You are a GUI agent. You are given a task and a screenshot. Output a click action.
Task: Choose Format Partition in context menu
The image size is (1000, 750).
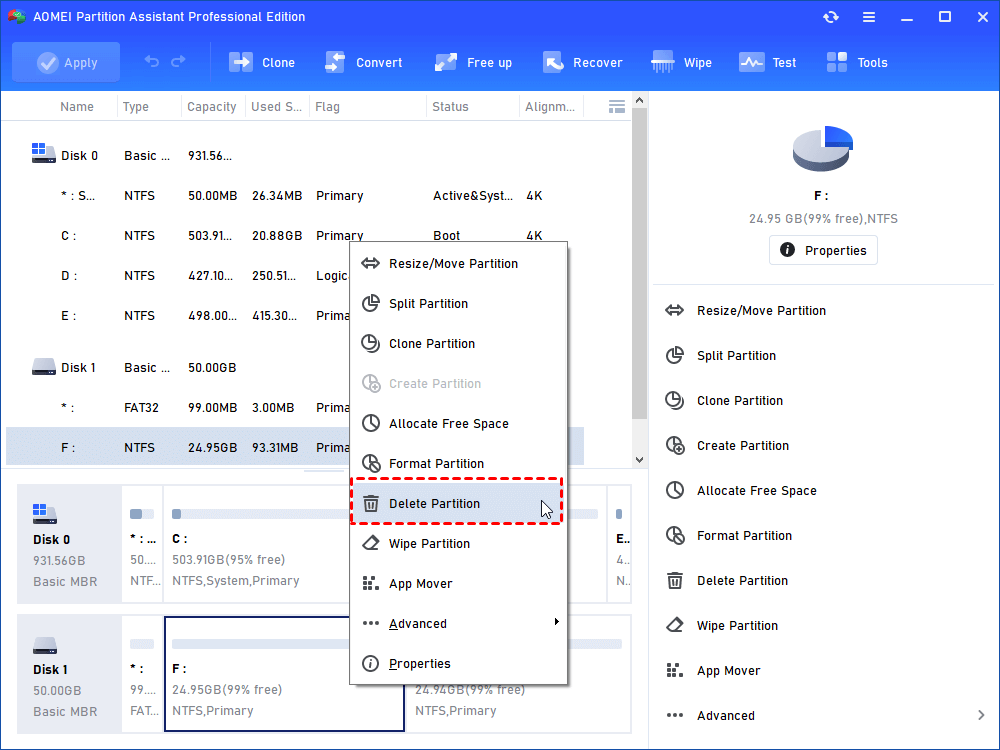(459, 464)
